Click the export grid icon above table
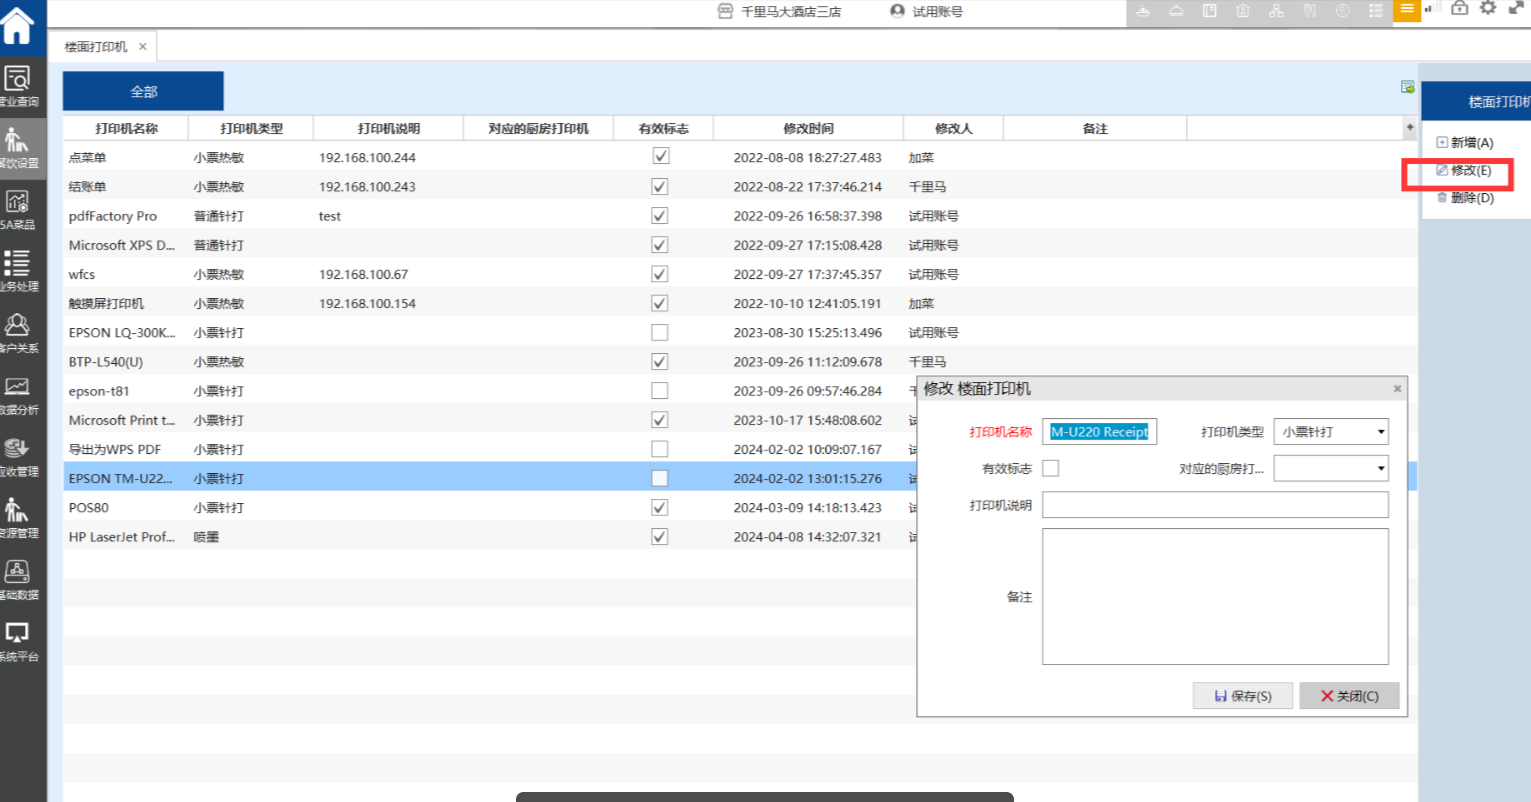The height and width of the screenshot is (802, 1531). point(1407,88)
